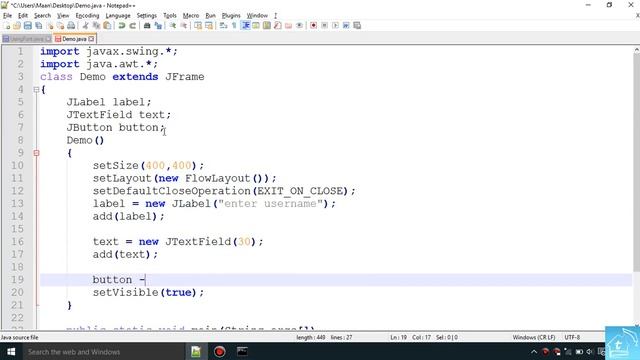Open the File menu

click(7, 16)
